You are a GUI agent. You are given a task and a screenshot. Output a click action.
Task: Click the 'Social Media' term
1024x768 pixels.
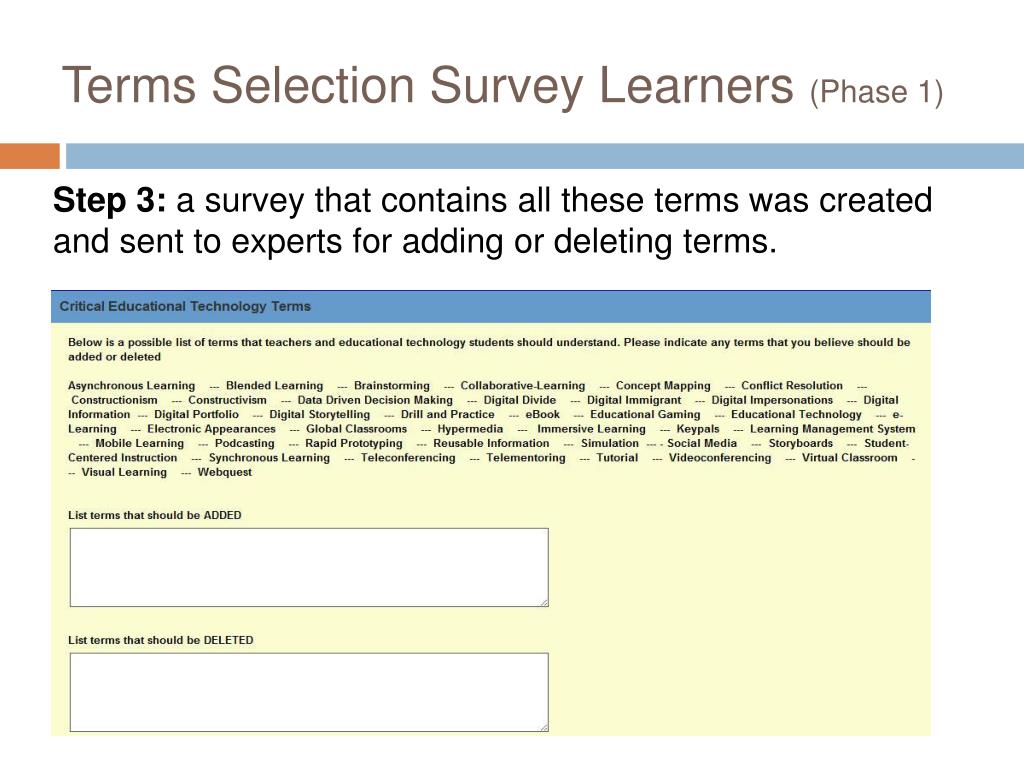click(701, 443)
